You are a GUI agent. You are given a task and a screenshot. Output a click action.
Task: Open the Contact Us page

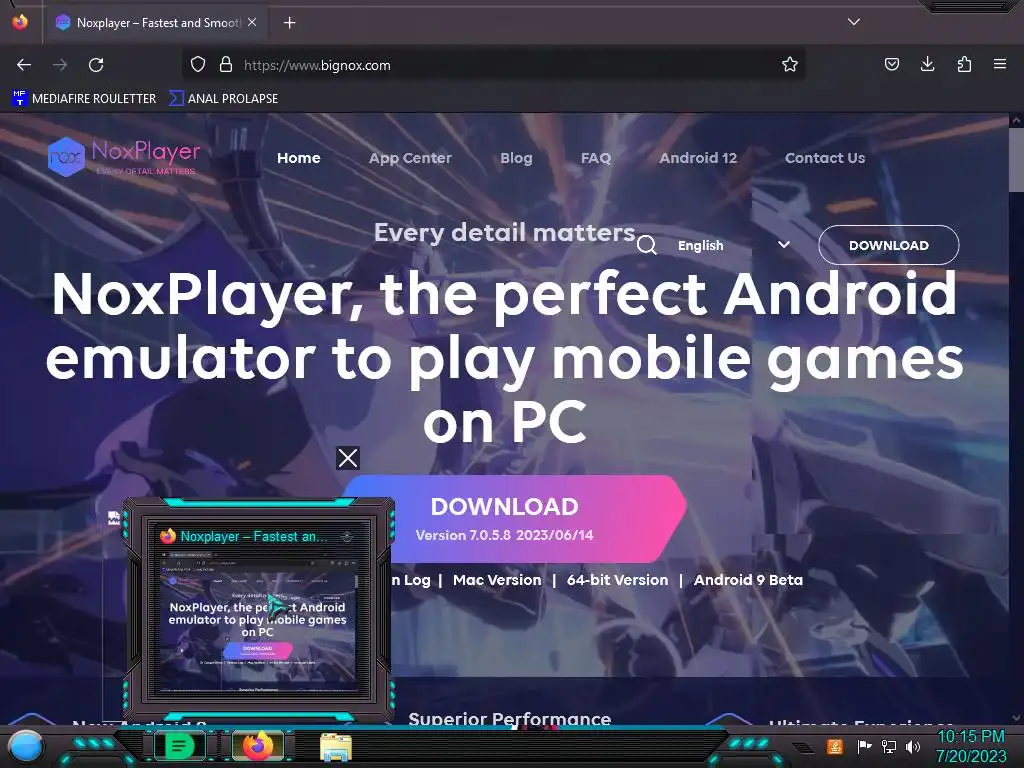pos(825,158)
